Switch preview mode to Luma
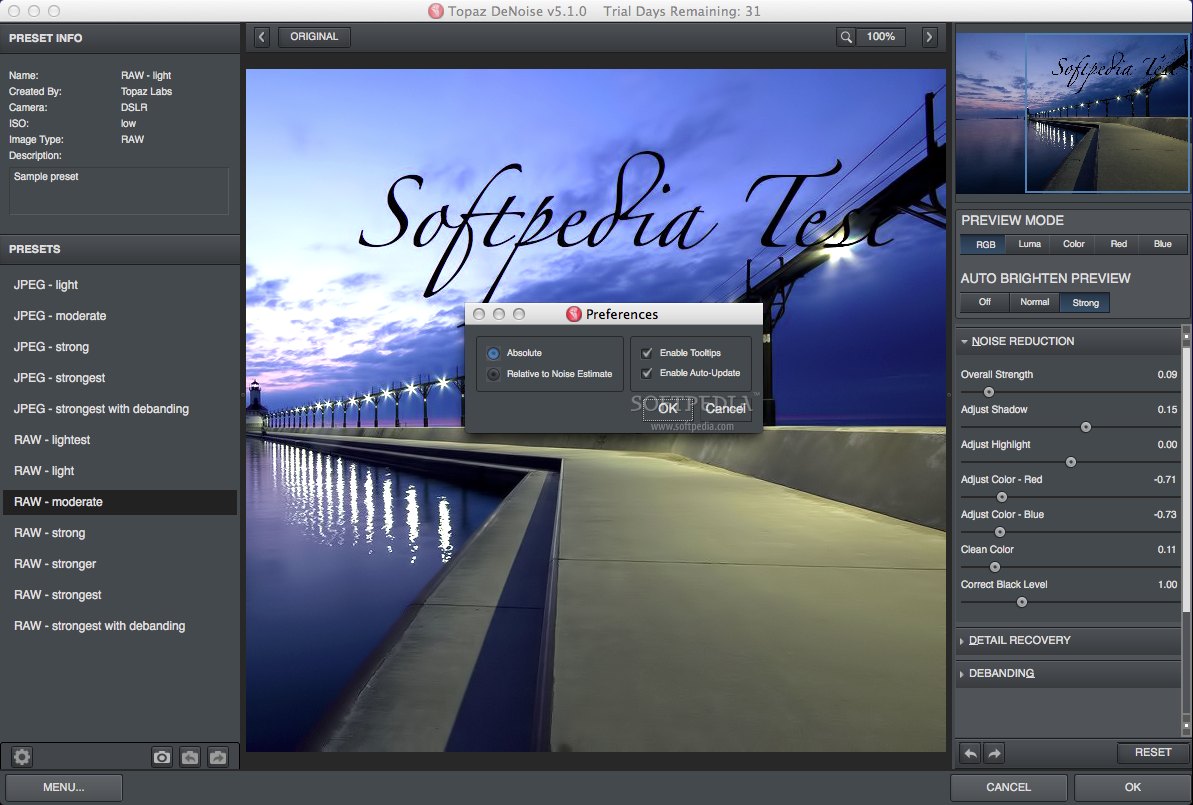1193x805 pixels. 1029,244
